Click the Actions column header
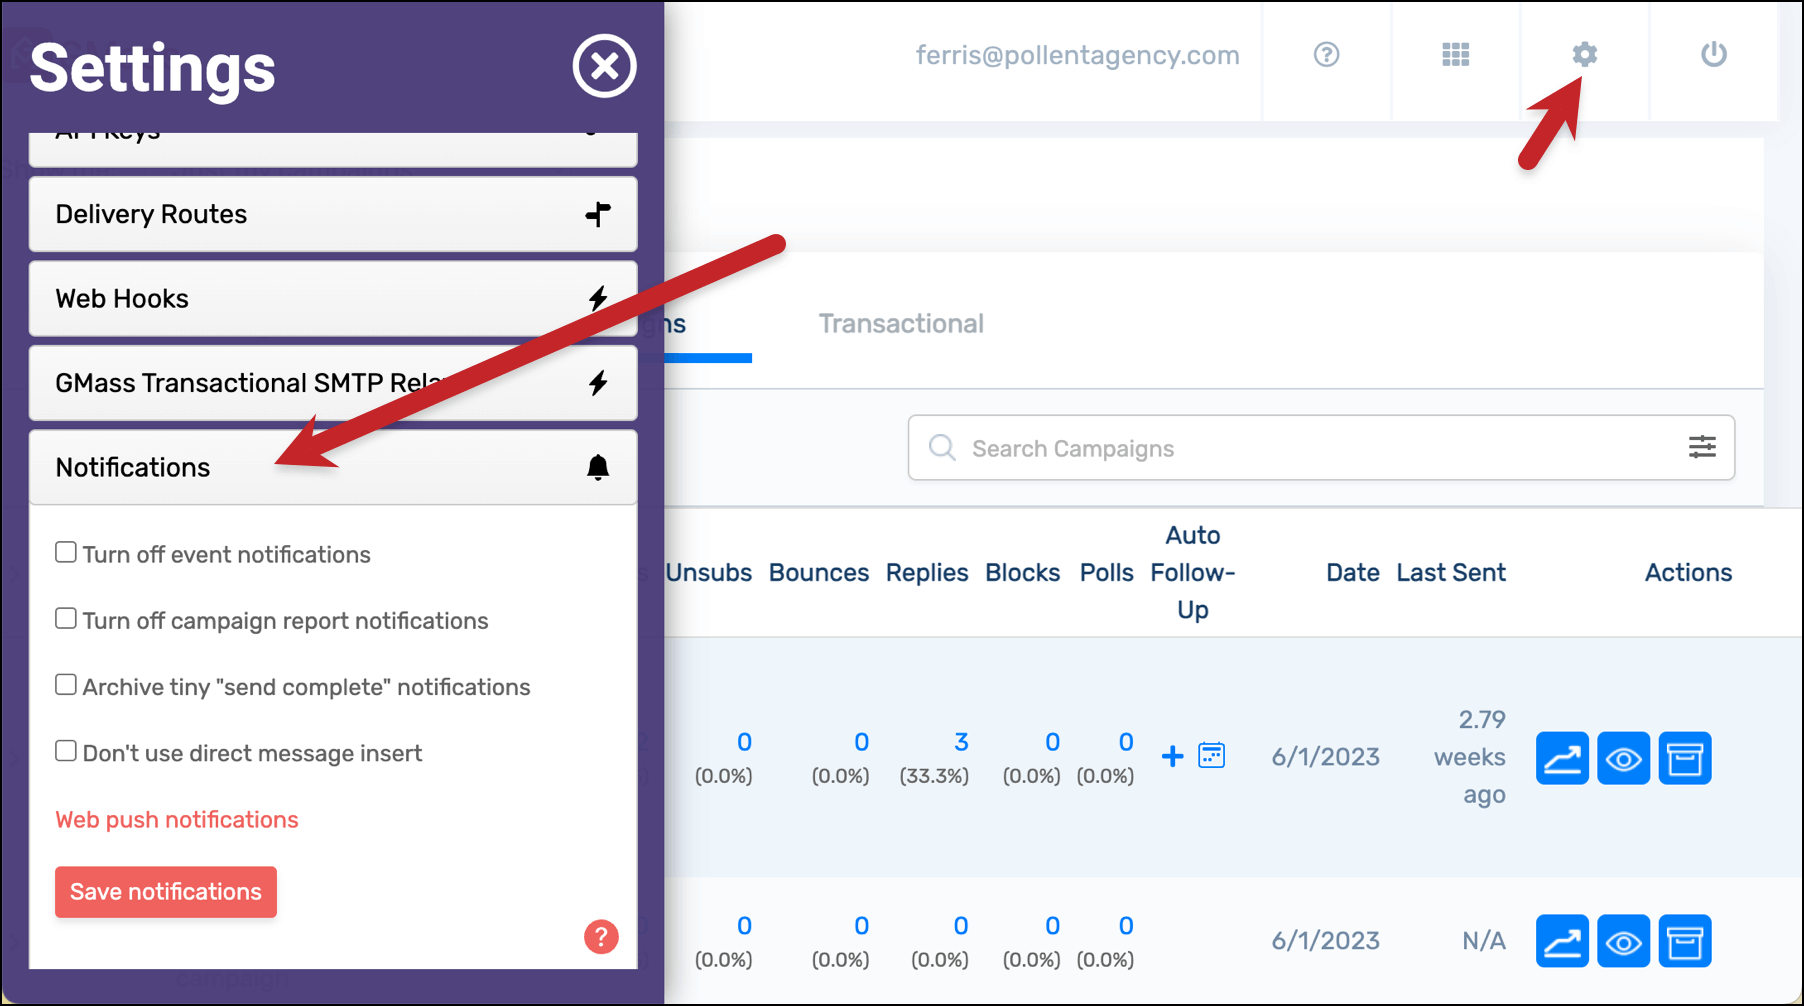1804x1006 pixels. point(1688,573)
